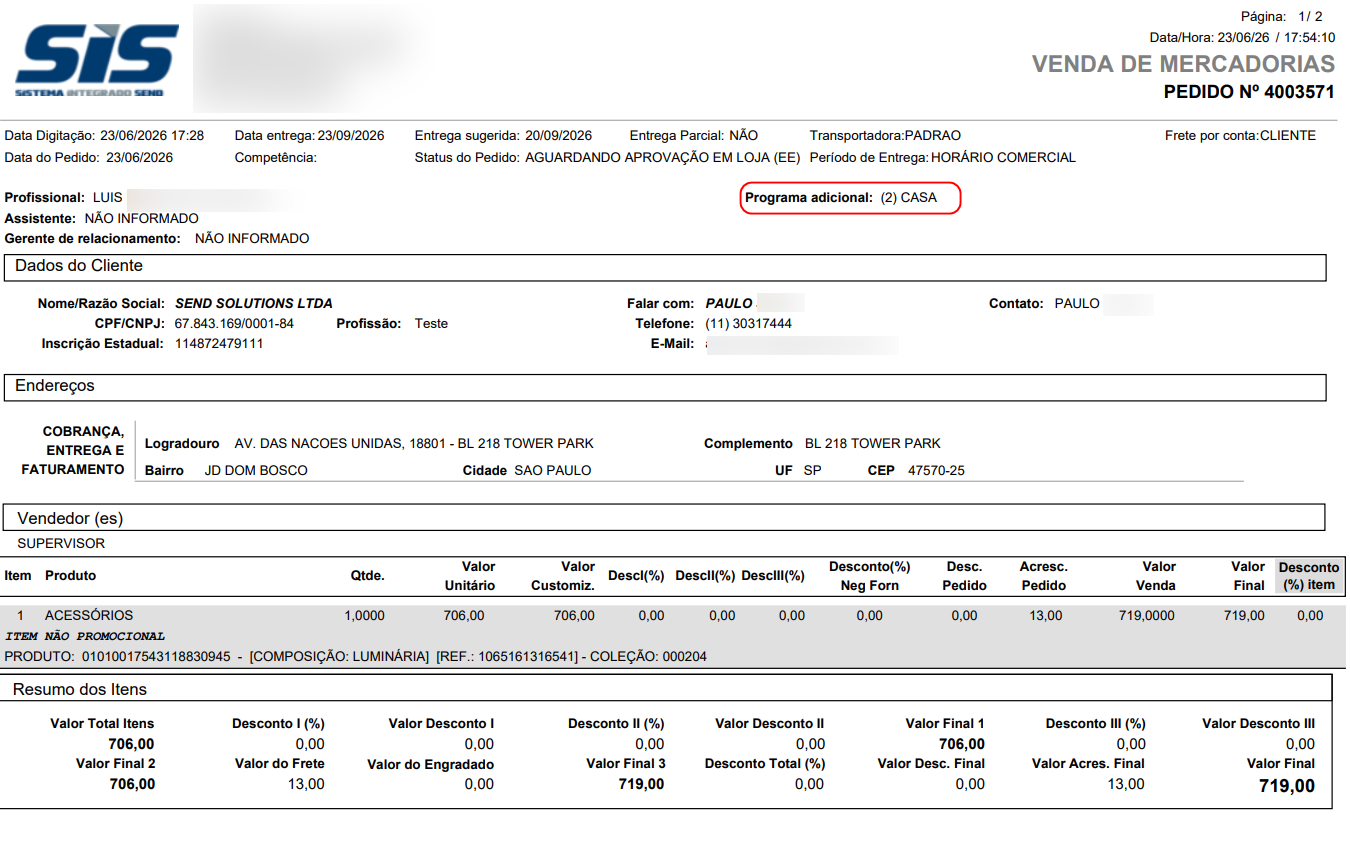Click the PEDIDO Nº 4003571 heading
1350x841 pixels.
[x=1249, y=92]
